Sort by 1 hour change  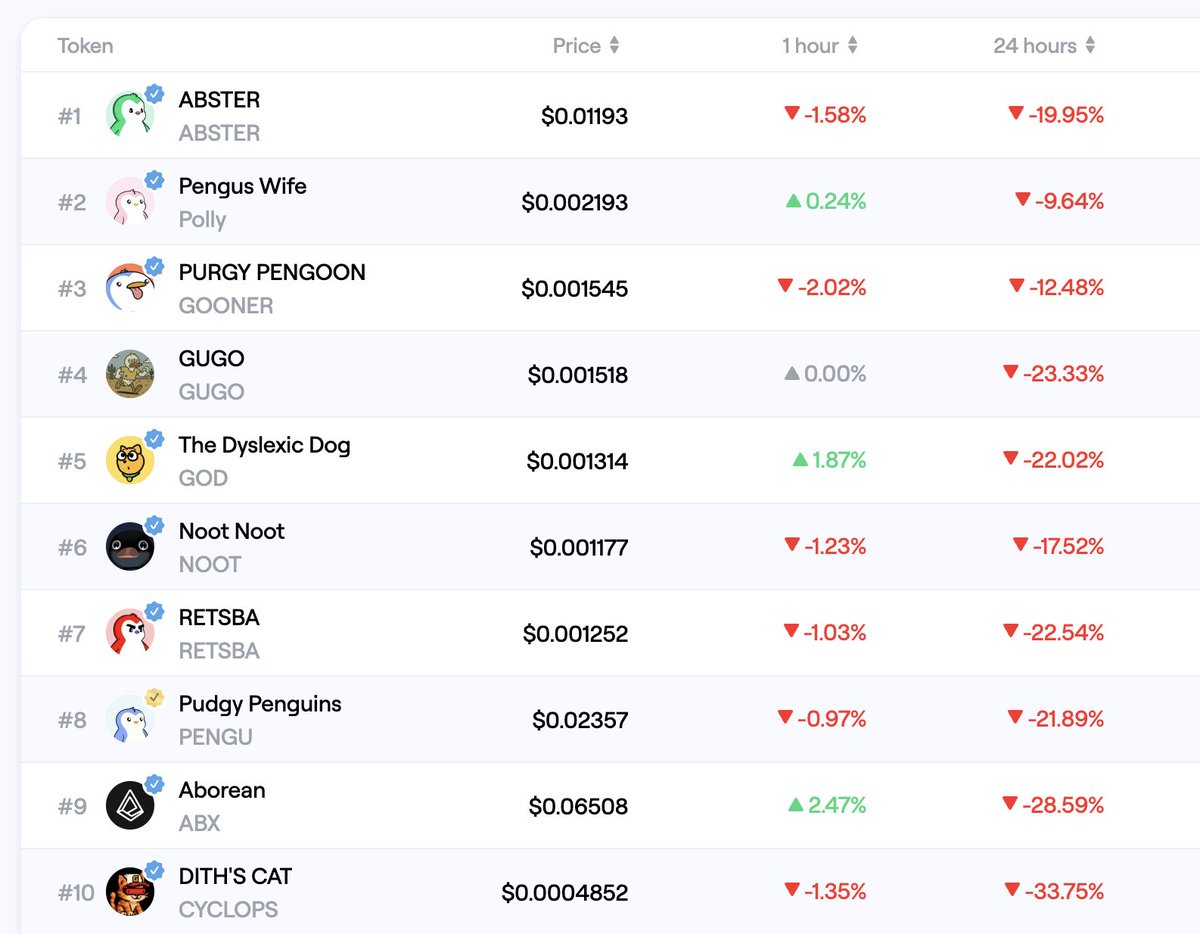[x=820, y=46]
